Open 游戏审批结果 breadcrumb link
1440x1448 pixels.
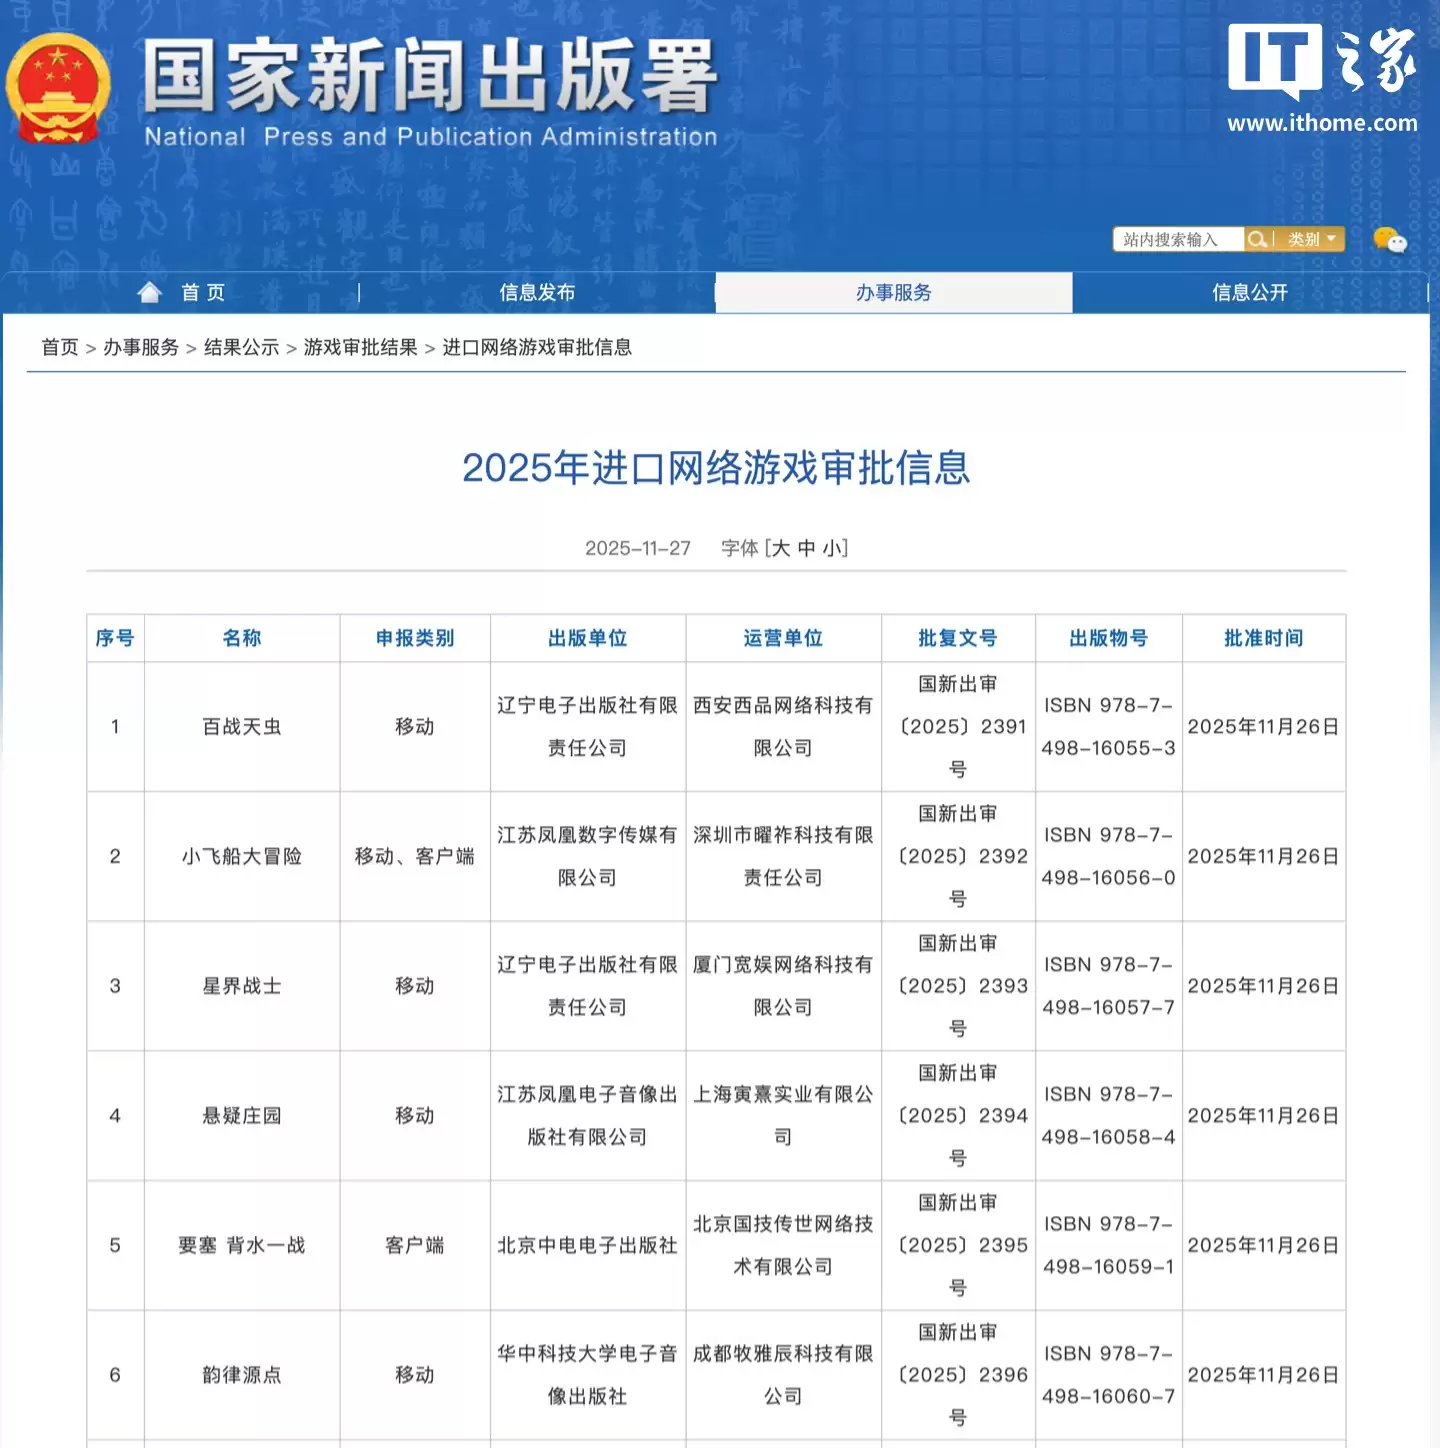coord(360,347)
